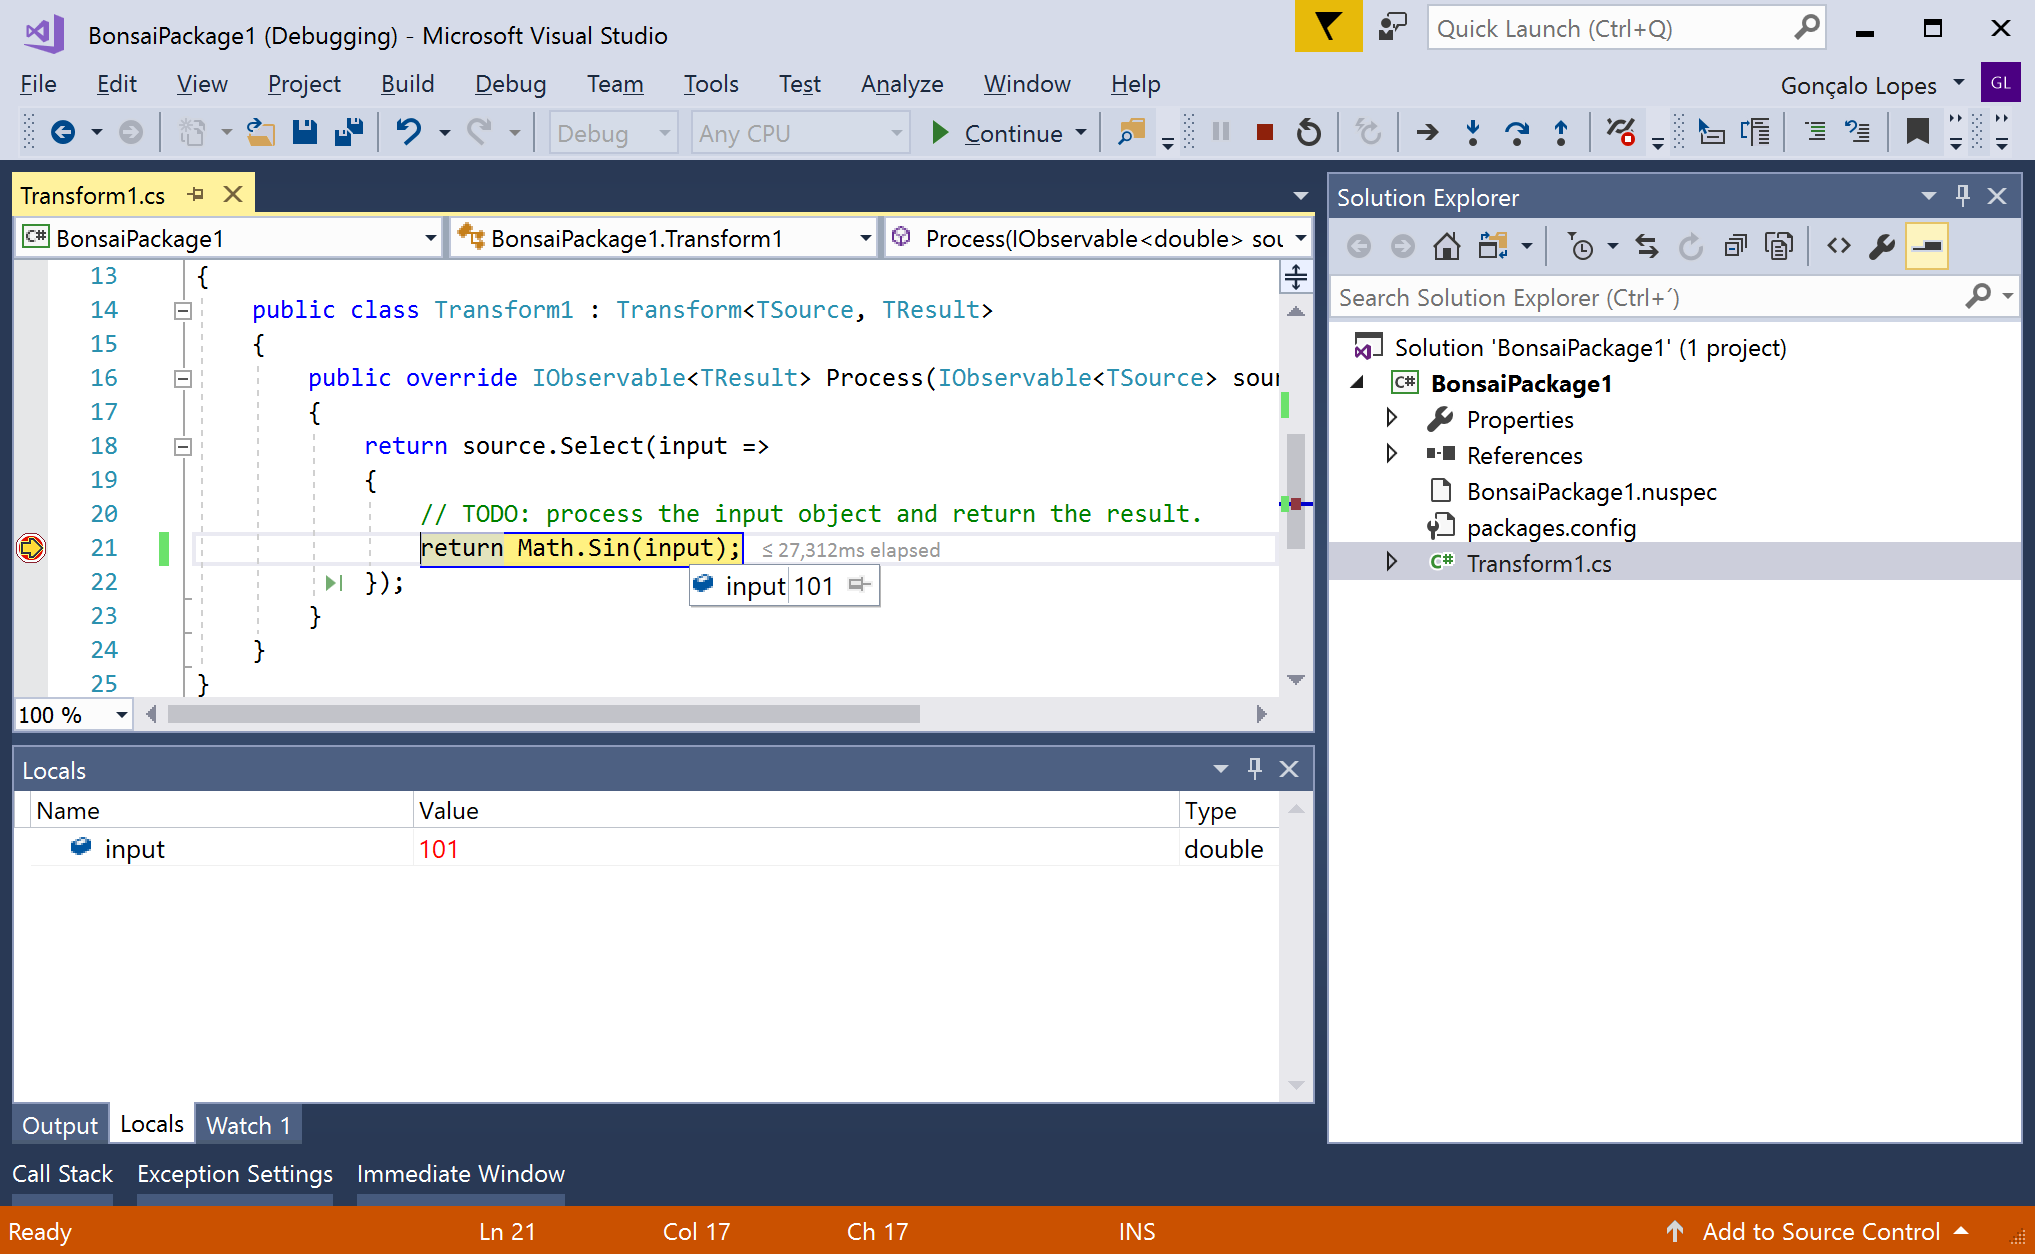The height and width of the screenshot is (1254, 2035).
Task: Click the Save All icon
Action: point(349,132)
